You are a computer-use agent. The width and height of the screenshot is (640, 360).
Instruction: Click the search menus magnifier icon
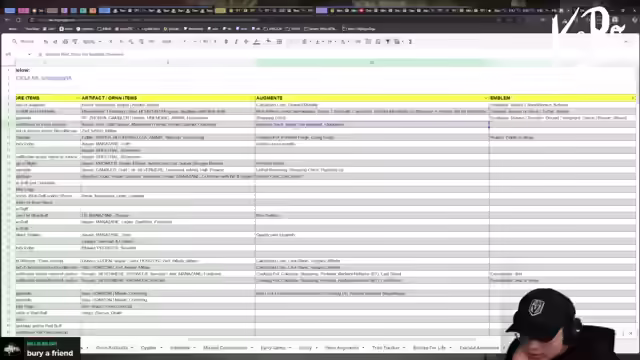(x=15, y=42)
